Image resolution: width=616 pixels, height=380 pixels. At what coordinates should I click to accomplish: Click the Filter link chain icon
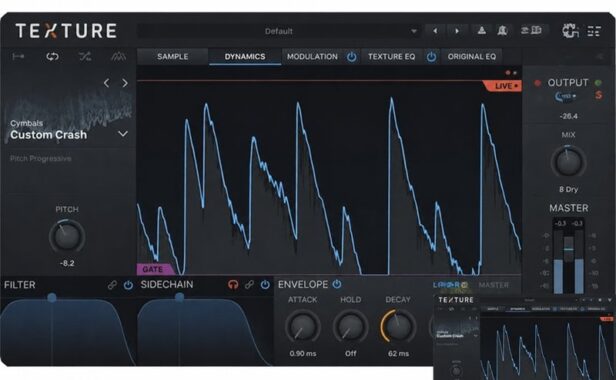pos(112,285)
